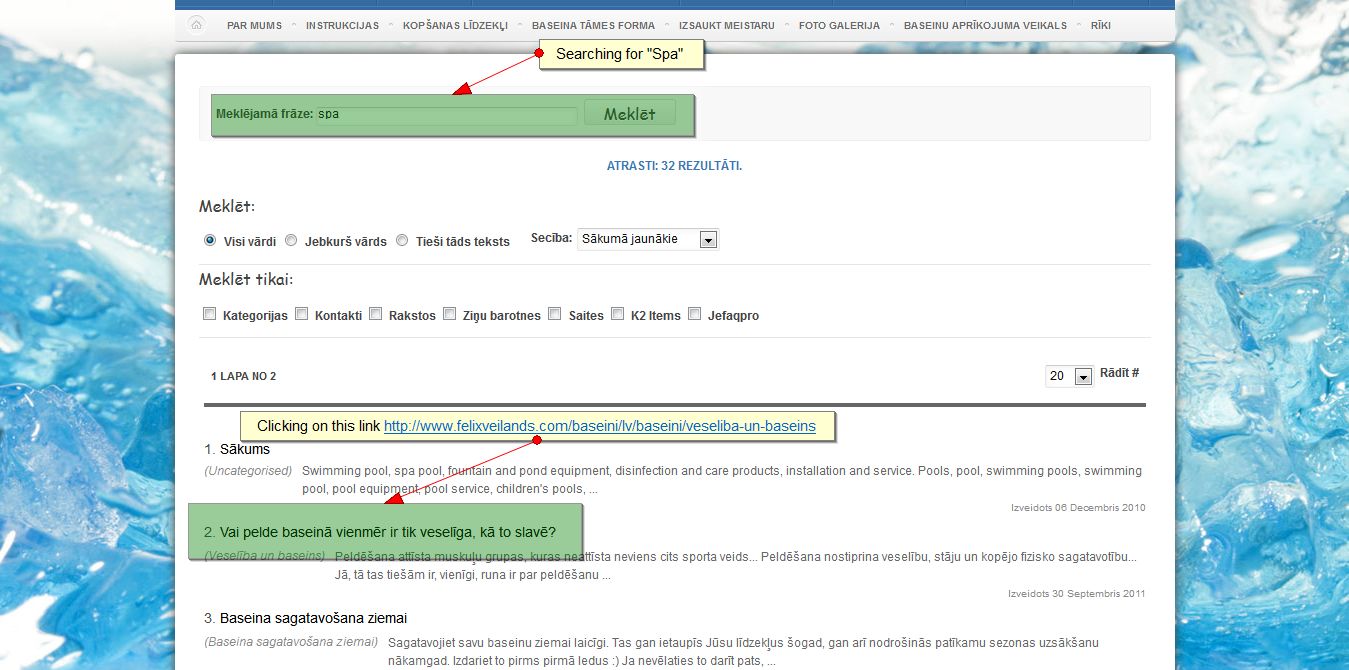Image resolution: width=1349 pixels, height=670 pixels.
Task: Open the Sākums search result
Action: [x=245, y=449]
